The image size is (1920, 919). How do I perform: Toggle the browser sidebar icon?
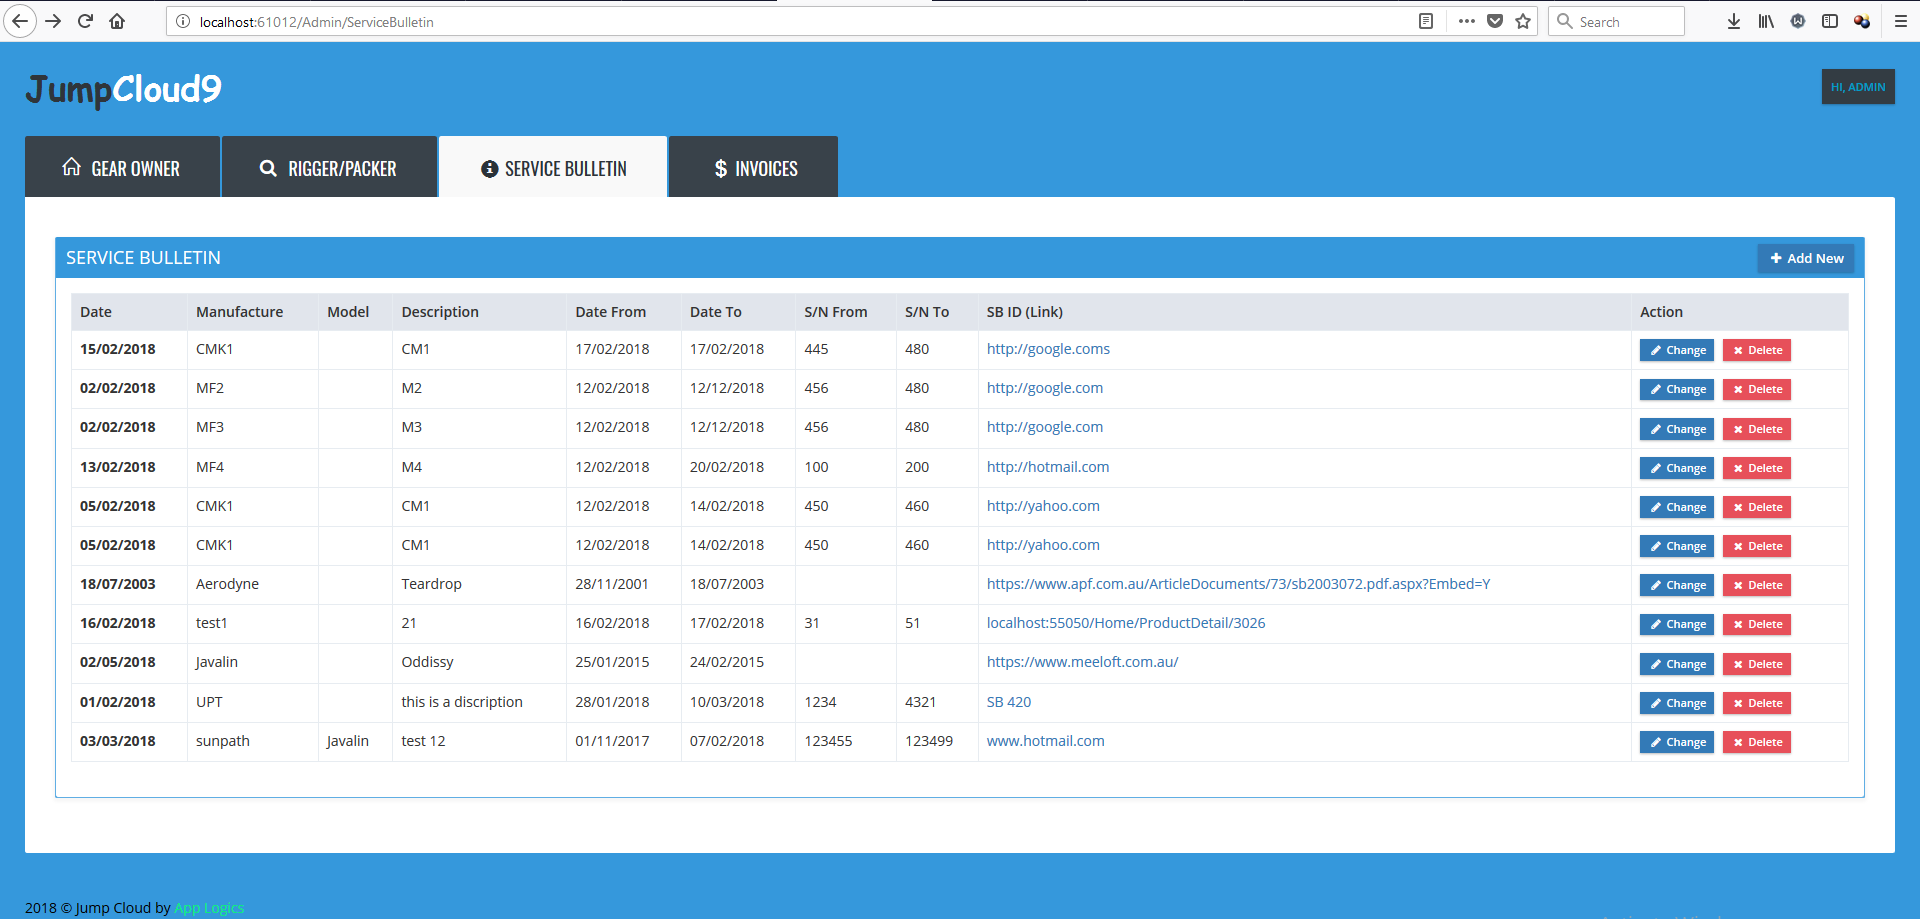coord(1830,21)
